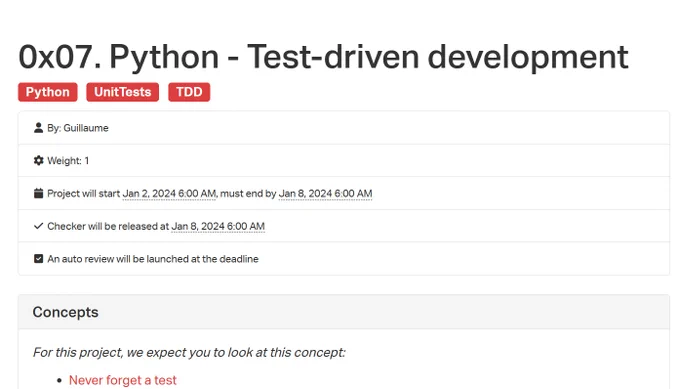Click the checked box icon beside auto review
Screen dimensions: 680x389
38,259
